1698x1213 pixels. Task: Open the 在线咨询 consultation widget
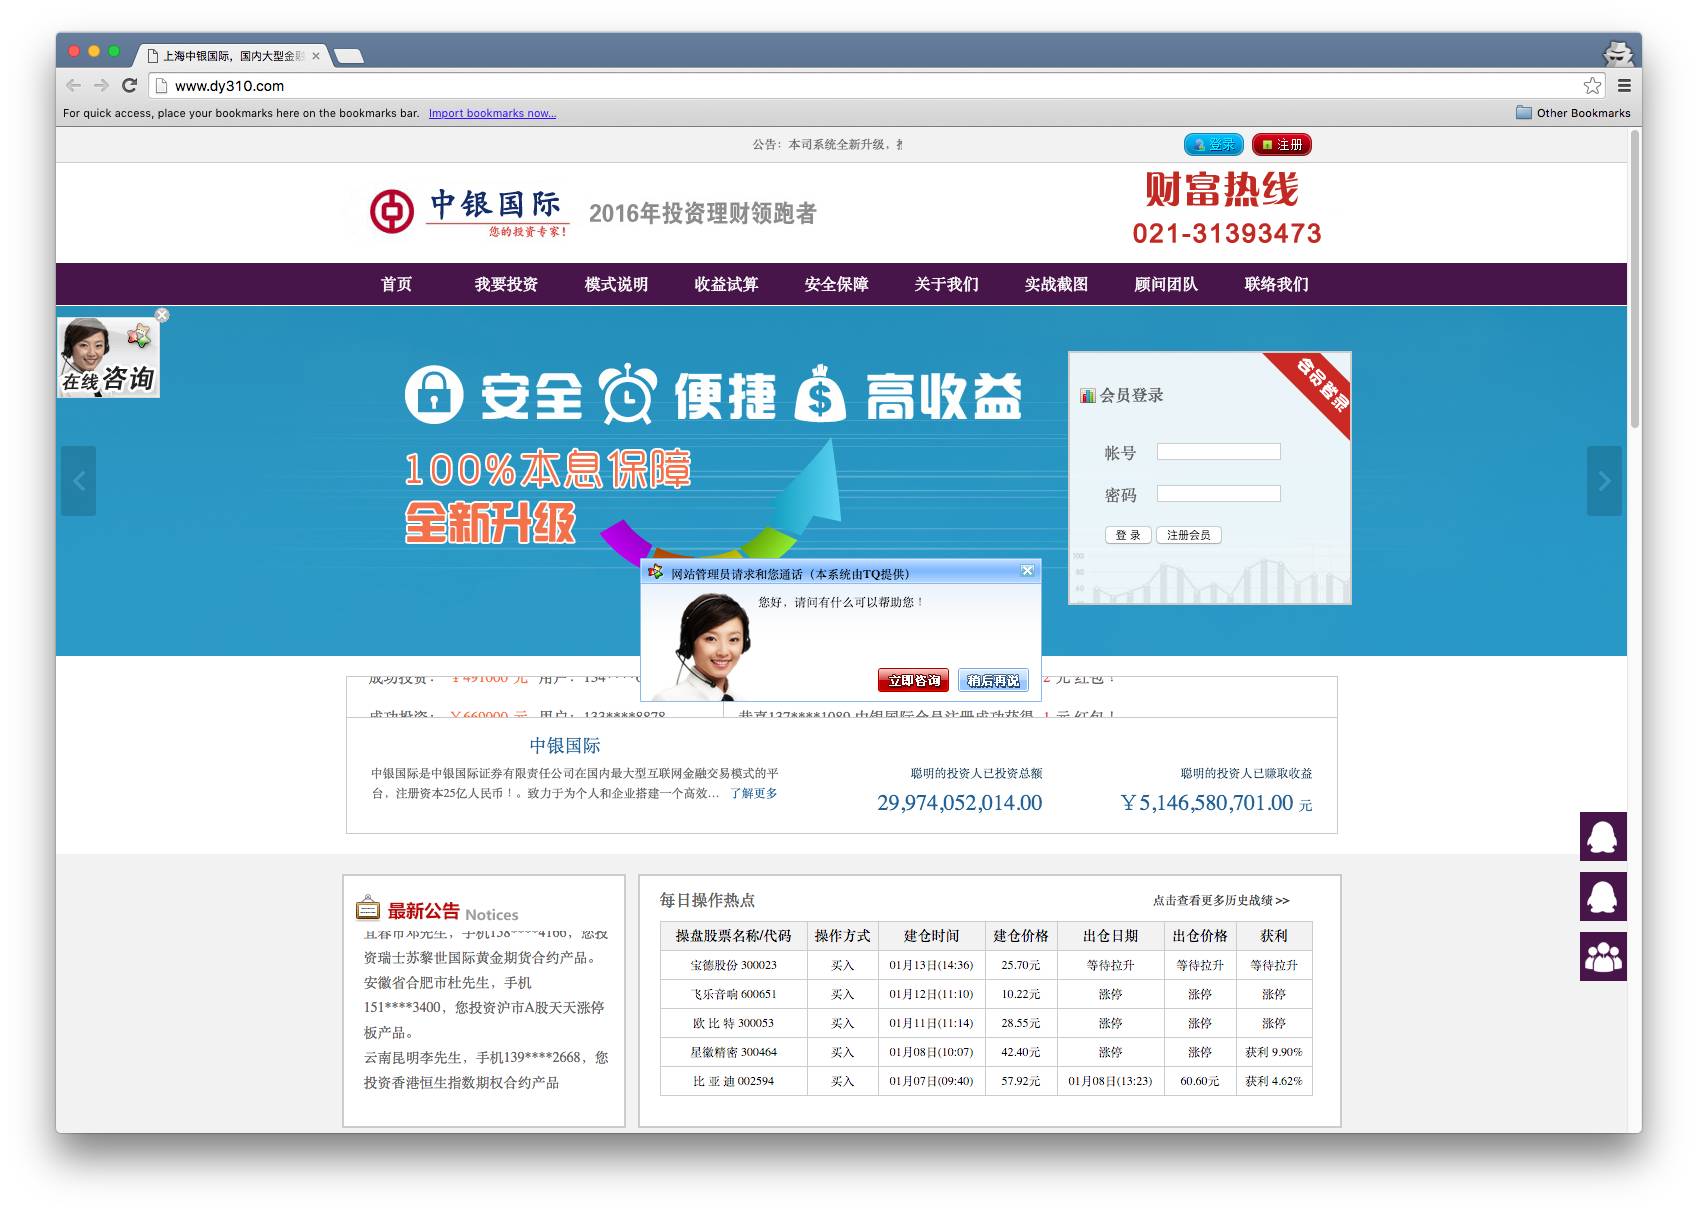tap(108, 357)
